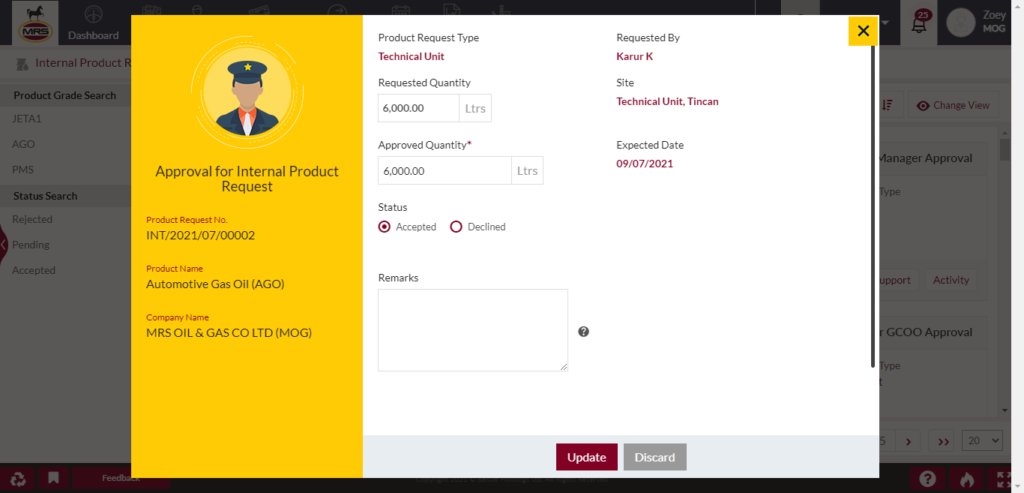
Task: Click the recycle icon in bottom bar
Action: [x=18, y=479]
